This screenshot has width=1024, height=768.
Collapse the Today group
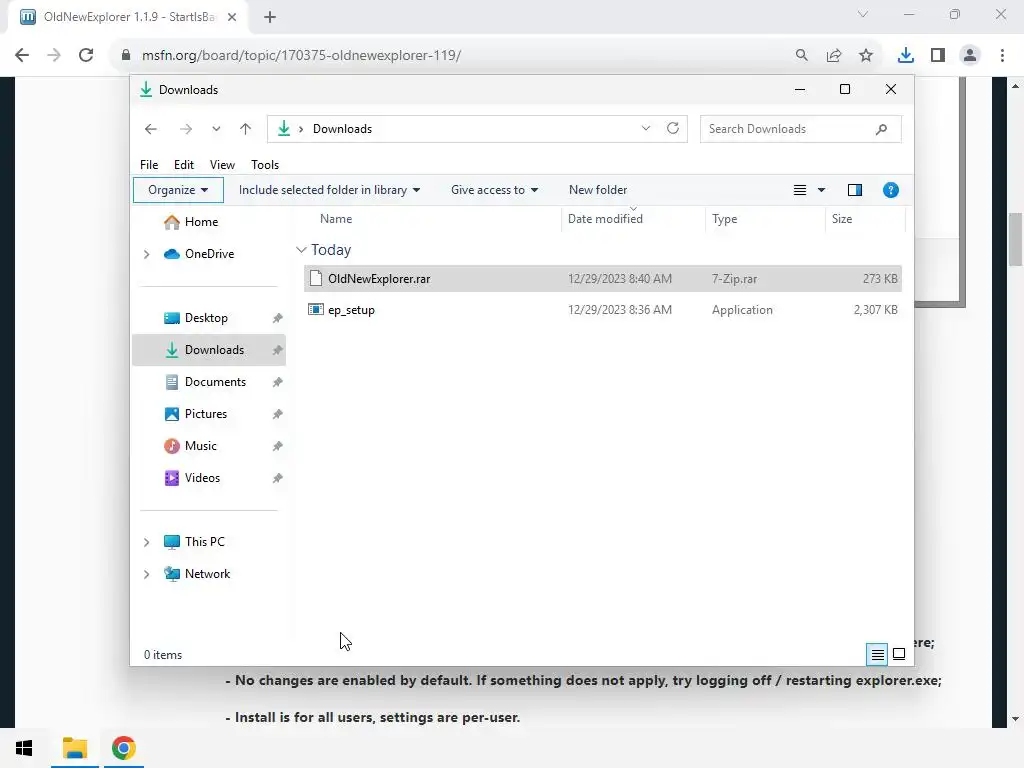pos(301,250)
